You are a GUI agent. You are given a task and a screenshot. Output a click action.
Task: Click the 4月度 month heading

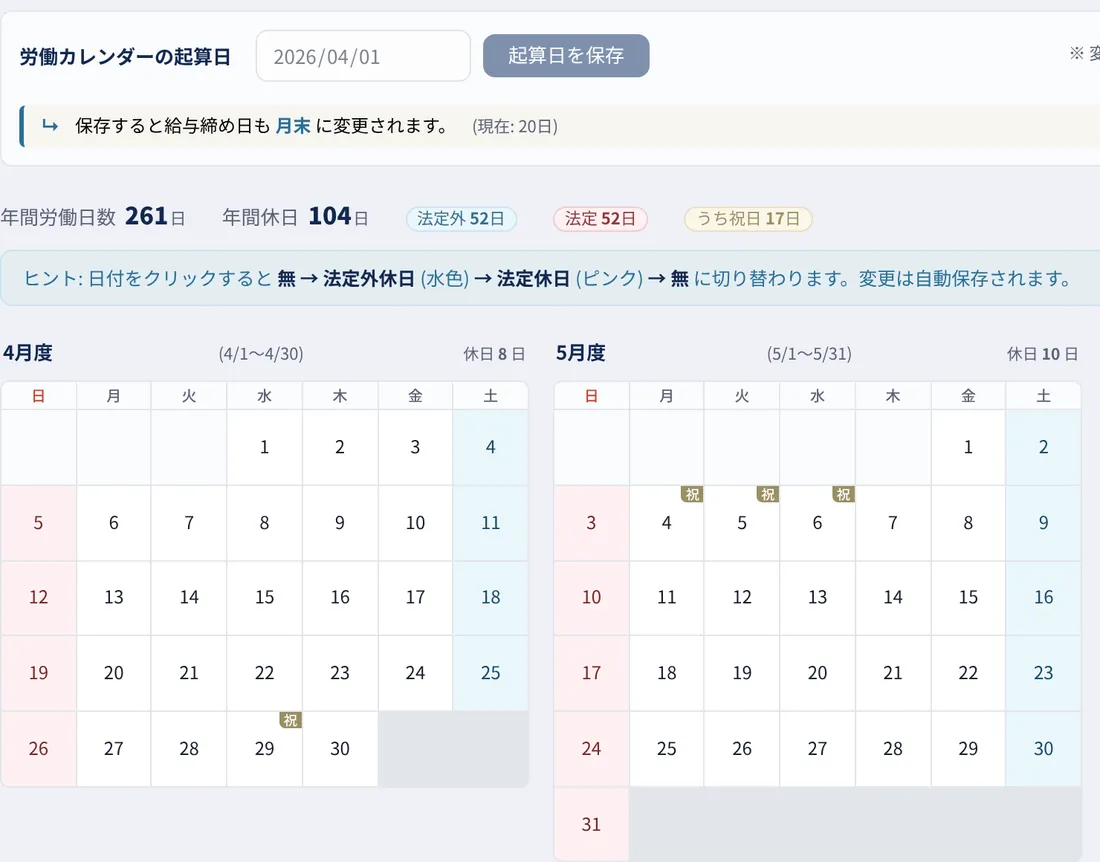coord(28,353)
